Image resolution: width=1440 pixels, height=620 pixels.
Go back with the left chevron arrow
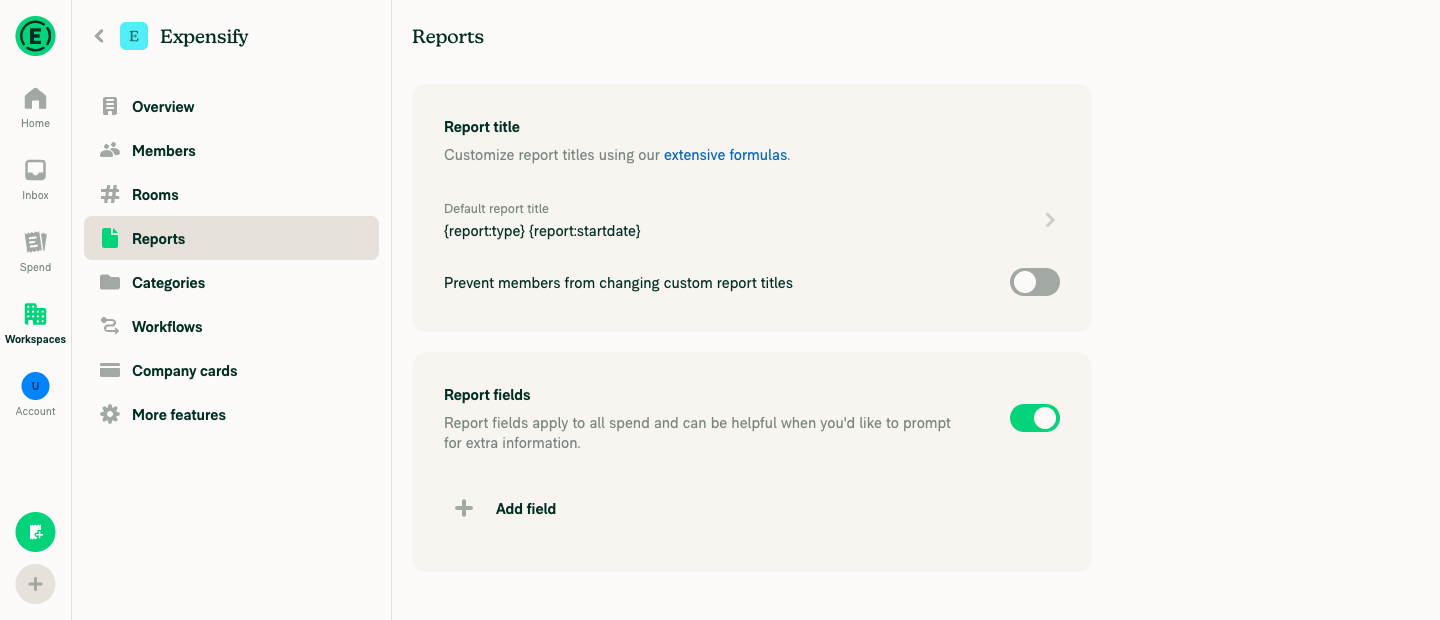click(99, 36)
